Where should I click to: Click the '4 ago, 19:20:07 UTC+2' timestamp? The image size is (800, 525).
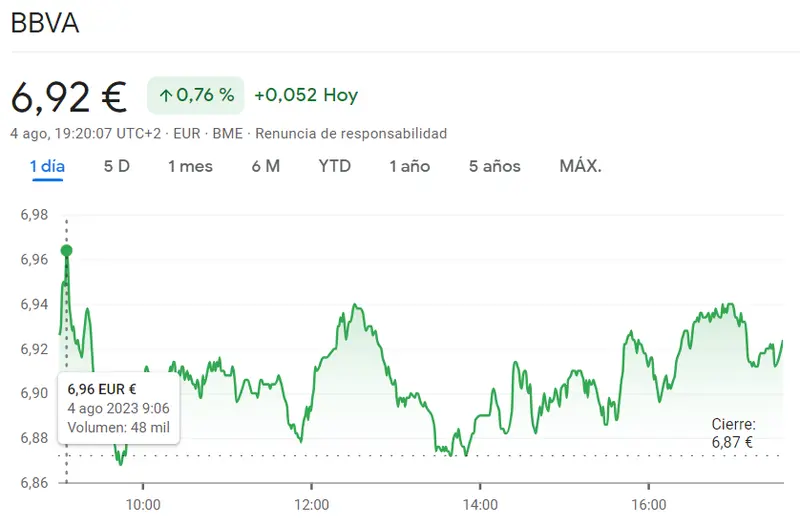(x=86, y=134)
